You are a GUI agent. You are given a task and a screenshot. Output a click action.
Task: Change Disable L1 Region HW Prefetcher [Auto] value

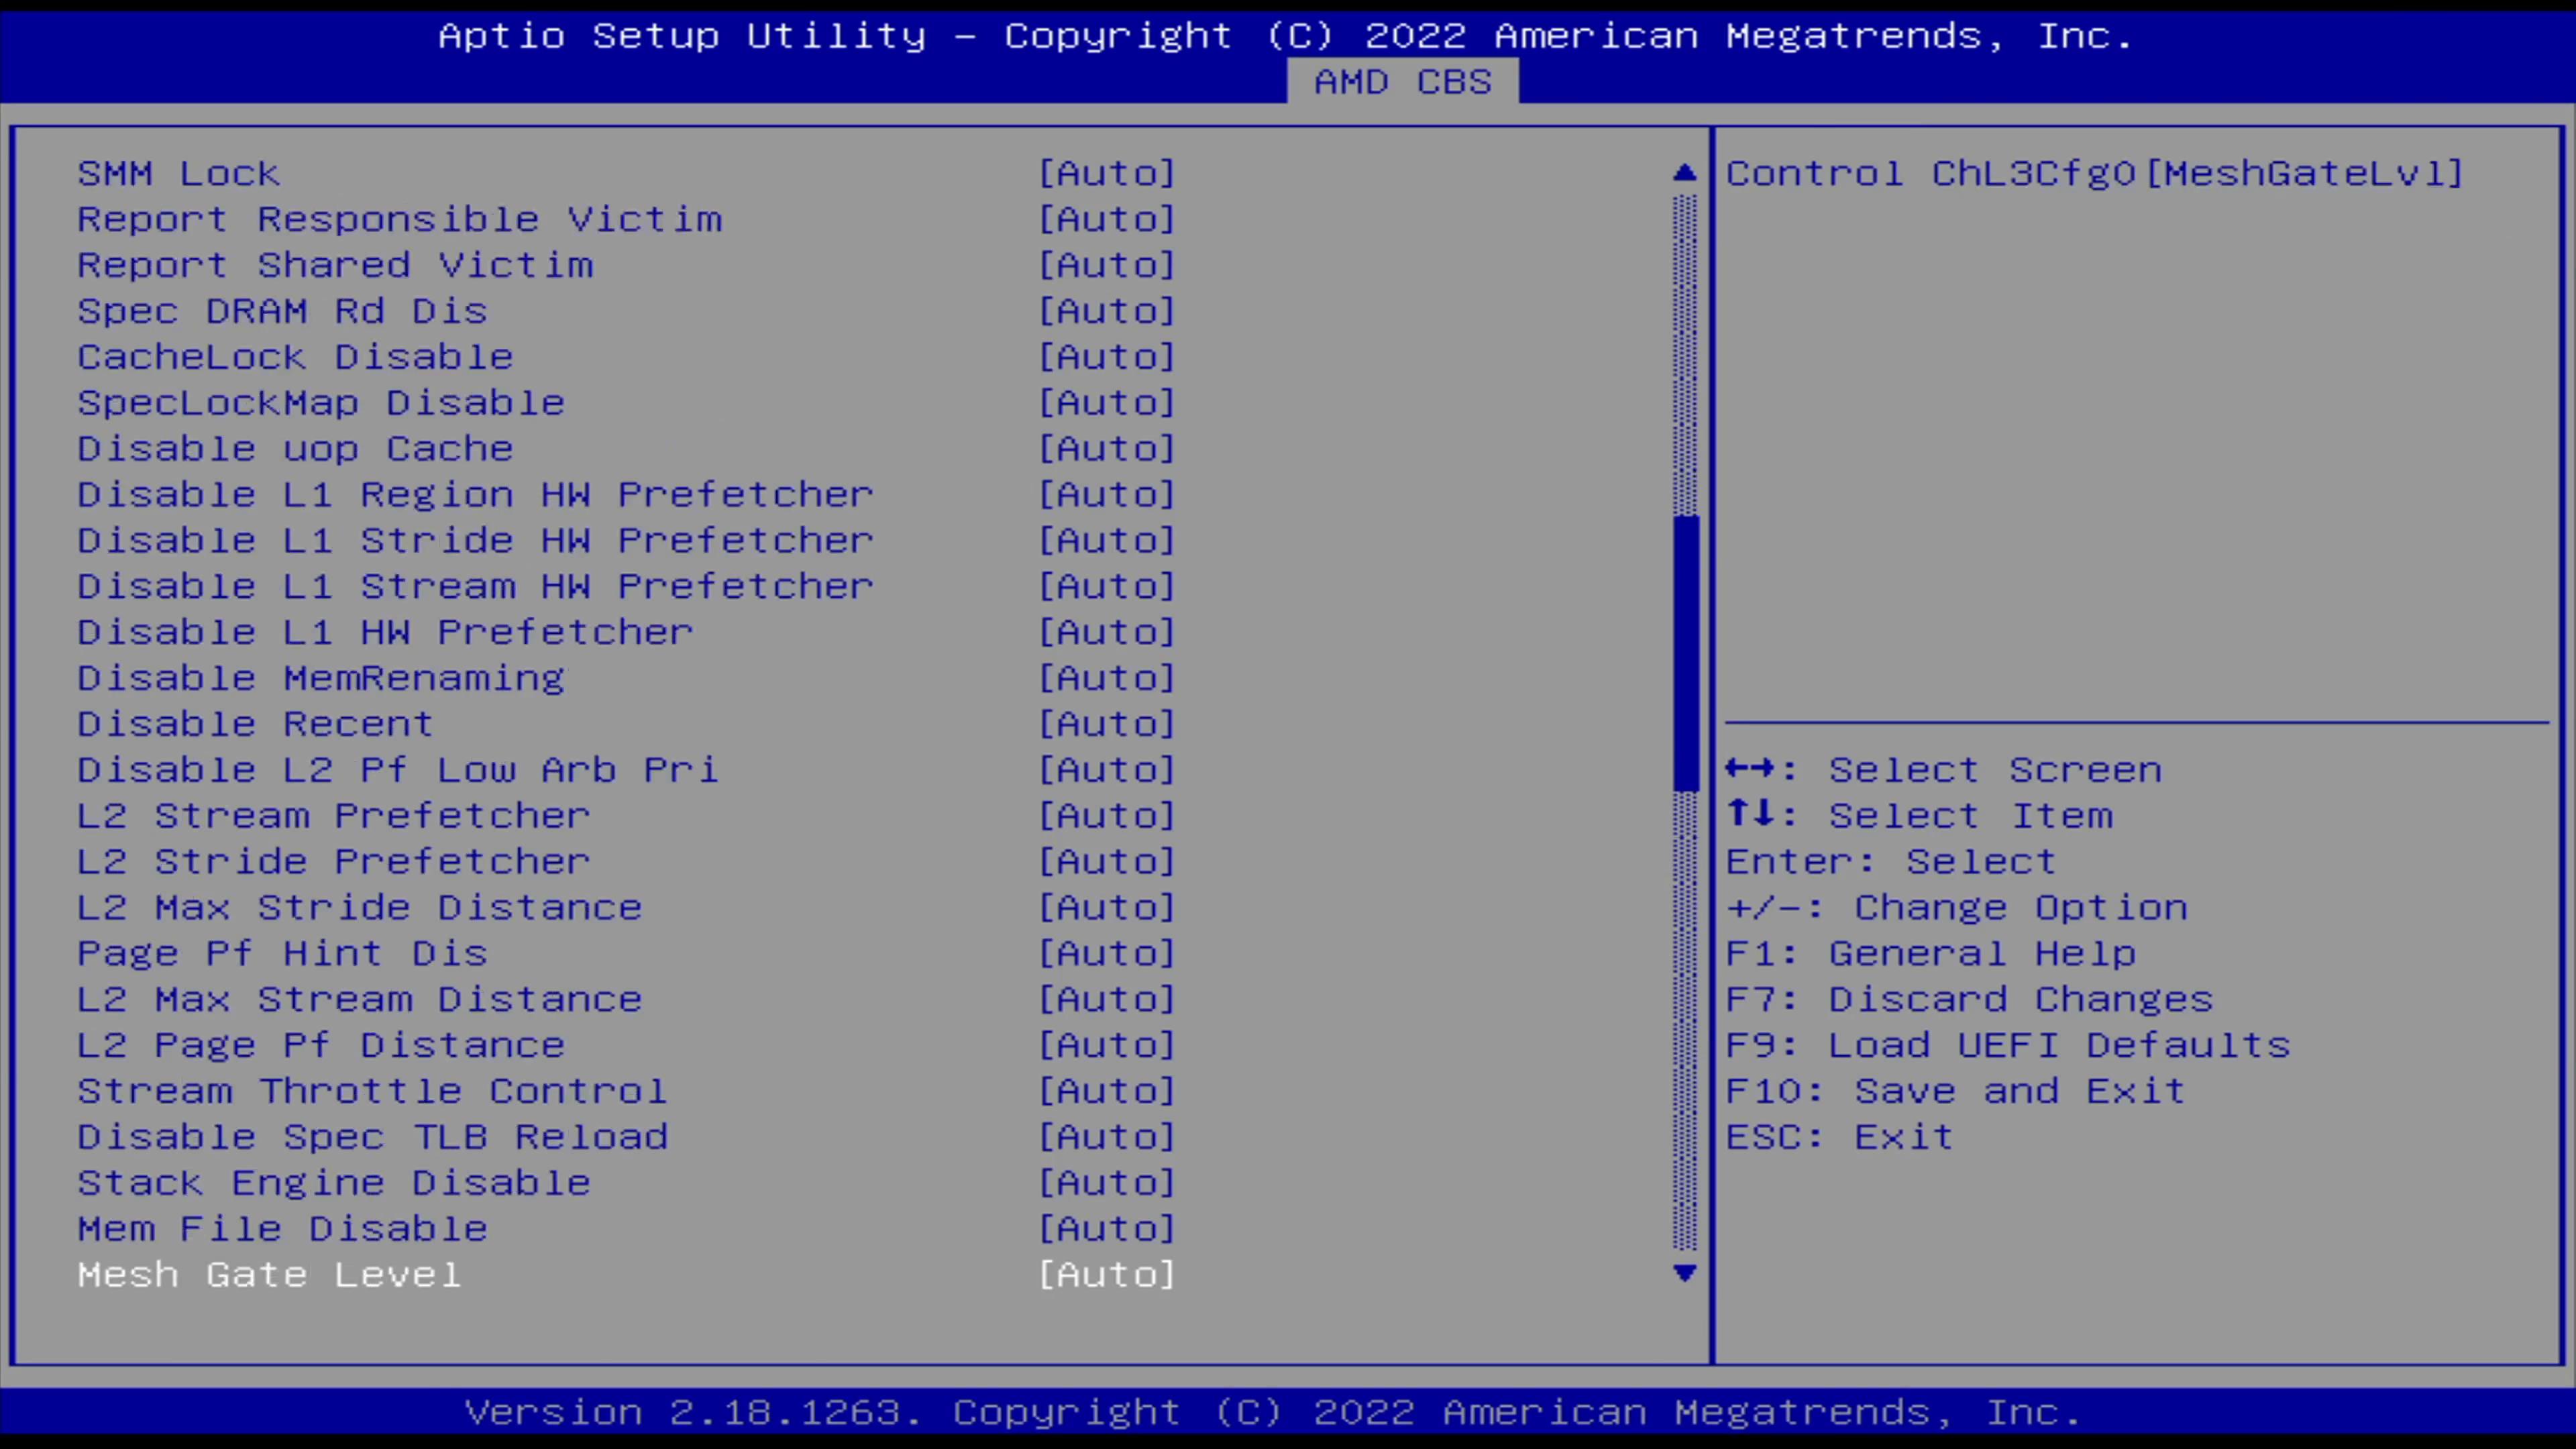tap(1107, 494)
